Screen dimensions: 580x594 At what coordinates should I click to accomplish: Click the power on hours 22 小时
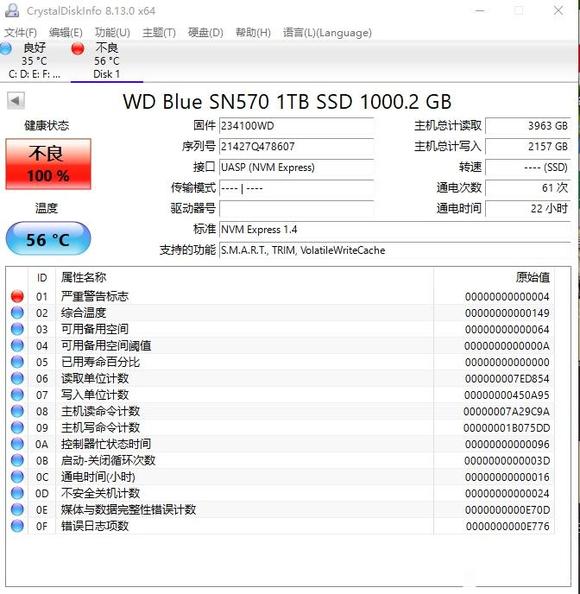[528, 209]
